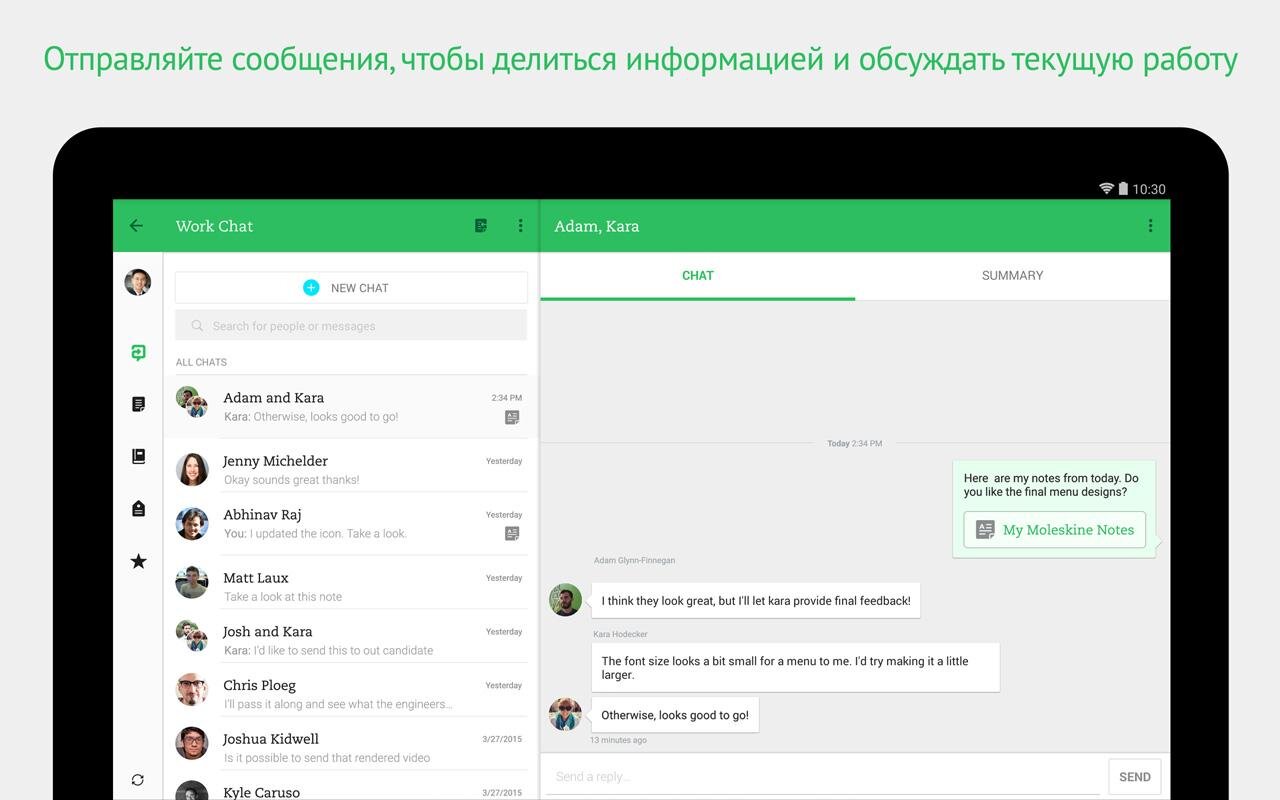
Task: Open the Shortcuts star icon
Action: point(138,561)
